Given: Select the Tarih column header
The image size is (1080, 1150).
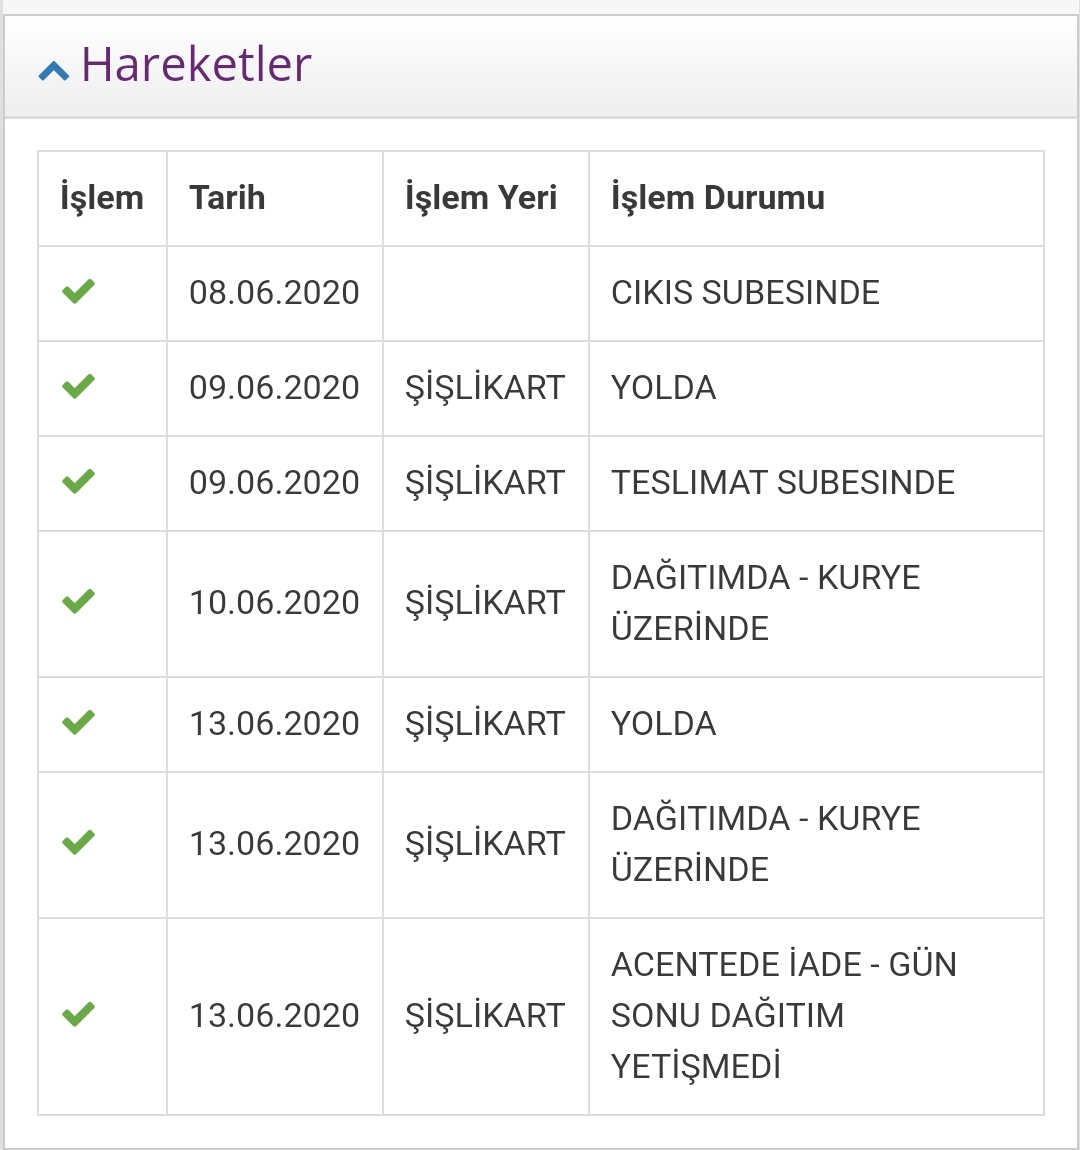Looking at the screenshot, I should [x=228, y=198].
